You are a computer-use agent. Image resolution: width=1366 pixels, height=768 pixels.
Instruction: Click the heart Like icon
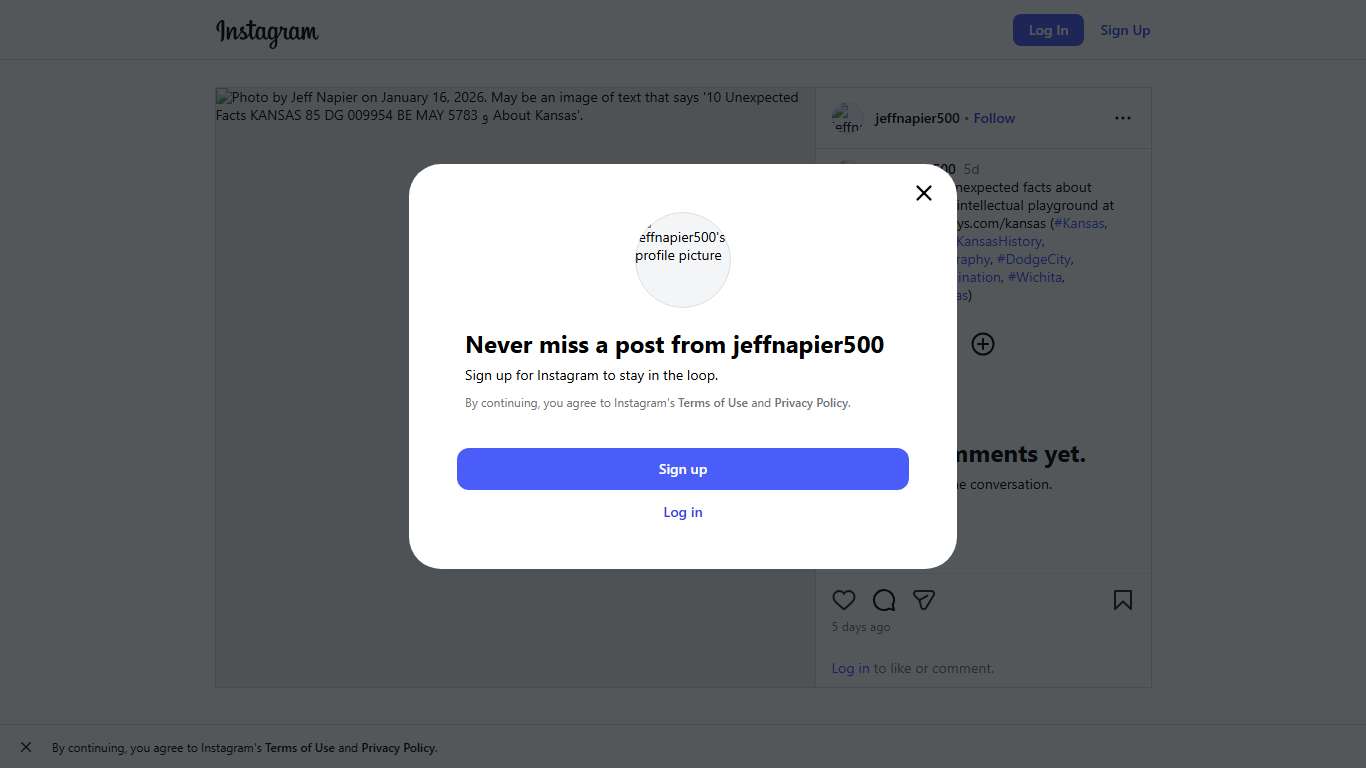[844, 600]
